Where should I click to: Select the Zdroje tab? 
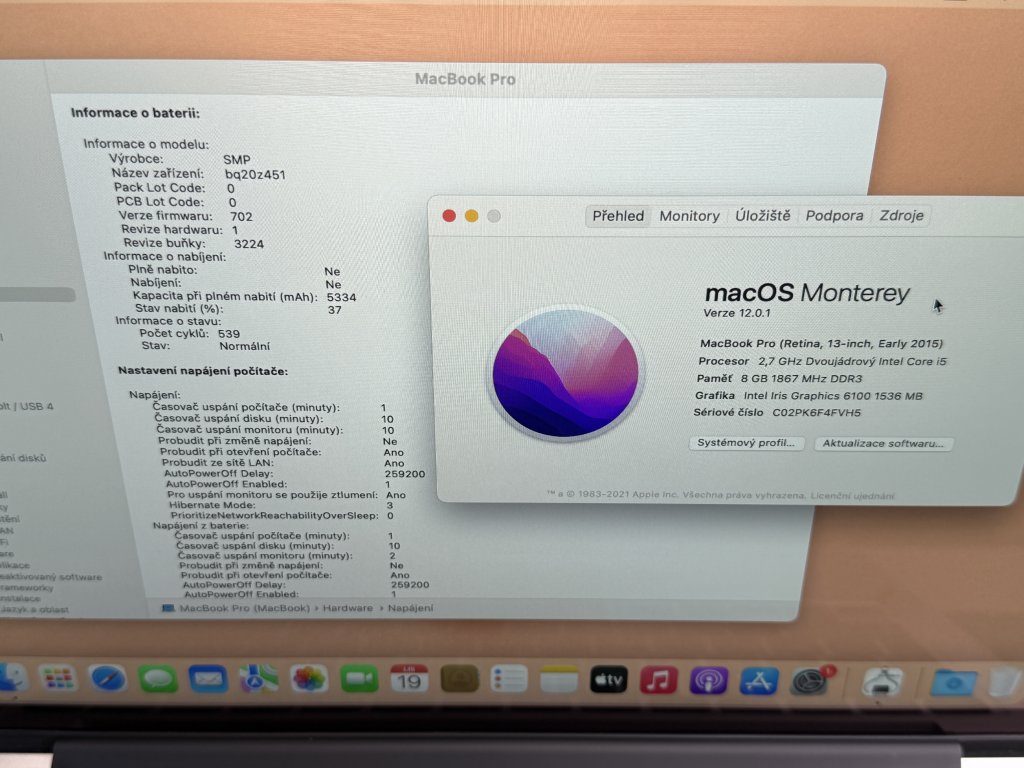pyautogui.click(x=902, y=216)
